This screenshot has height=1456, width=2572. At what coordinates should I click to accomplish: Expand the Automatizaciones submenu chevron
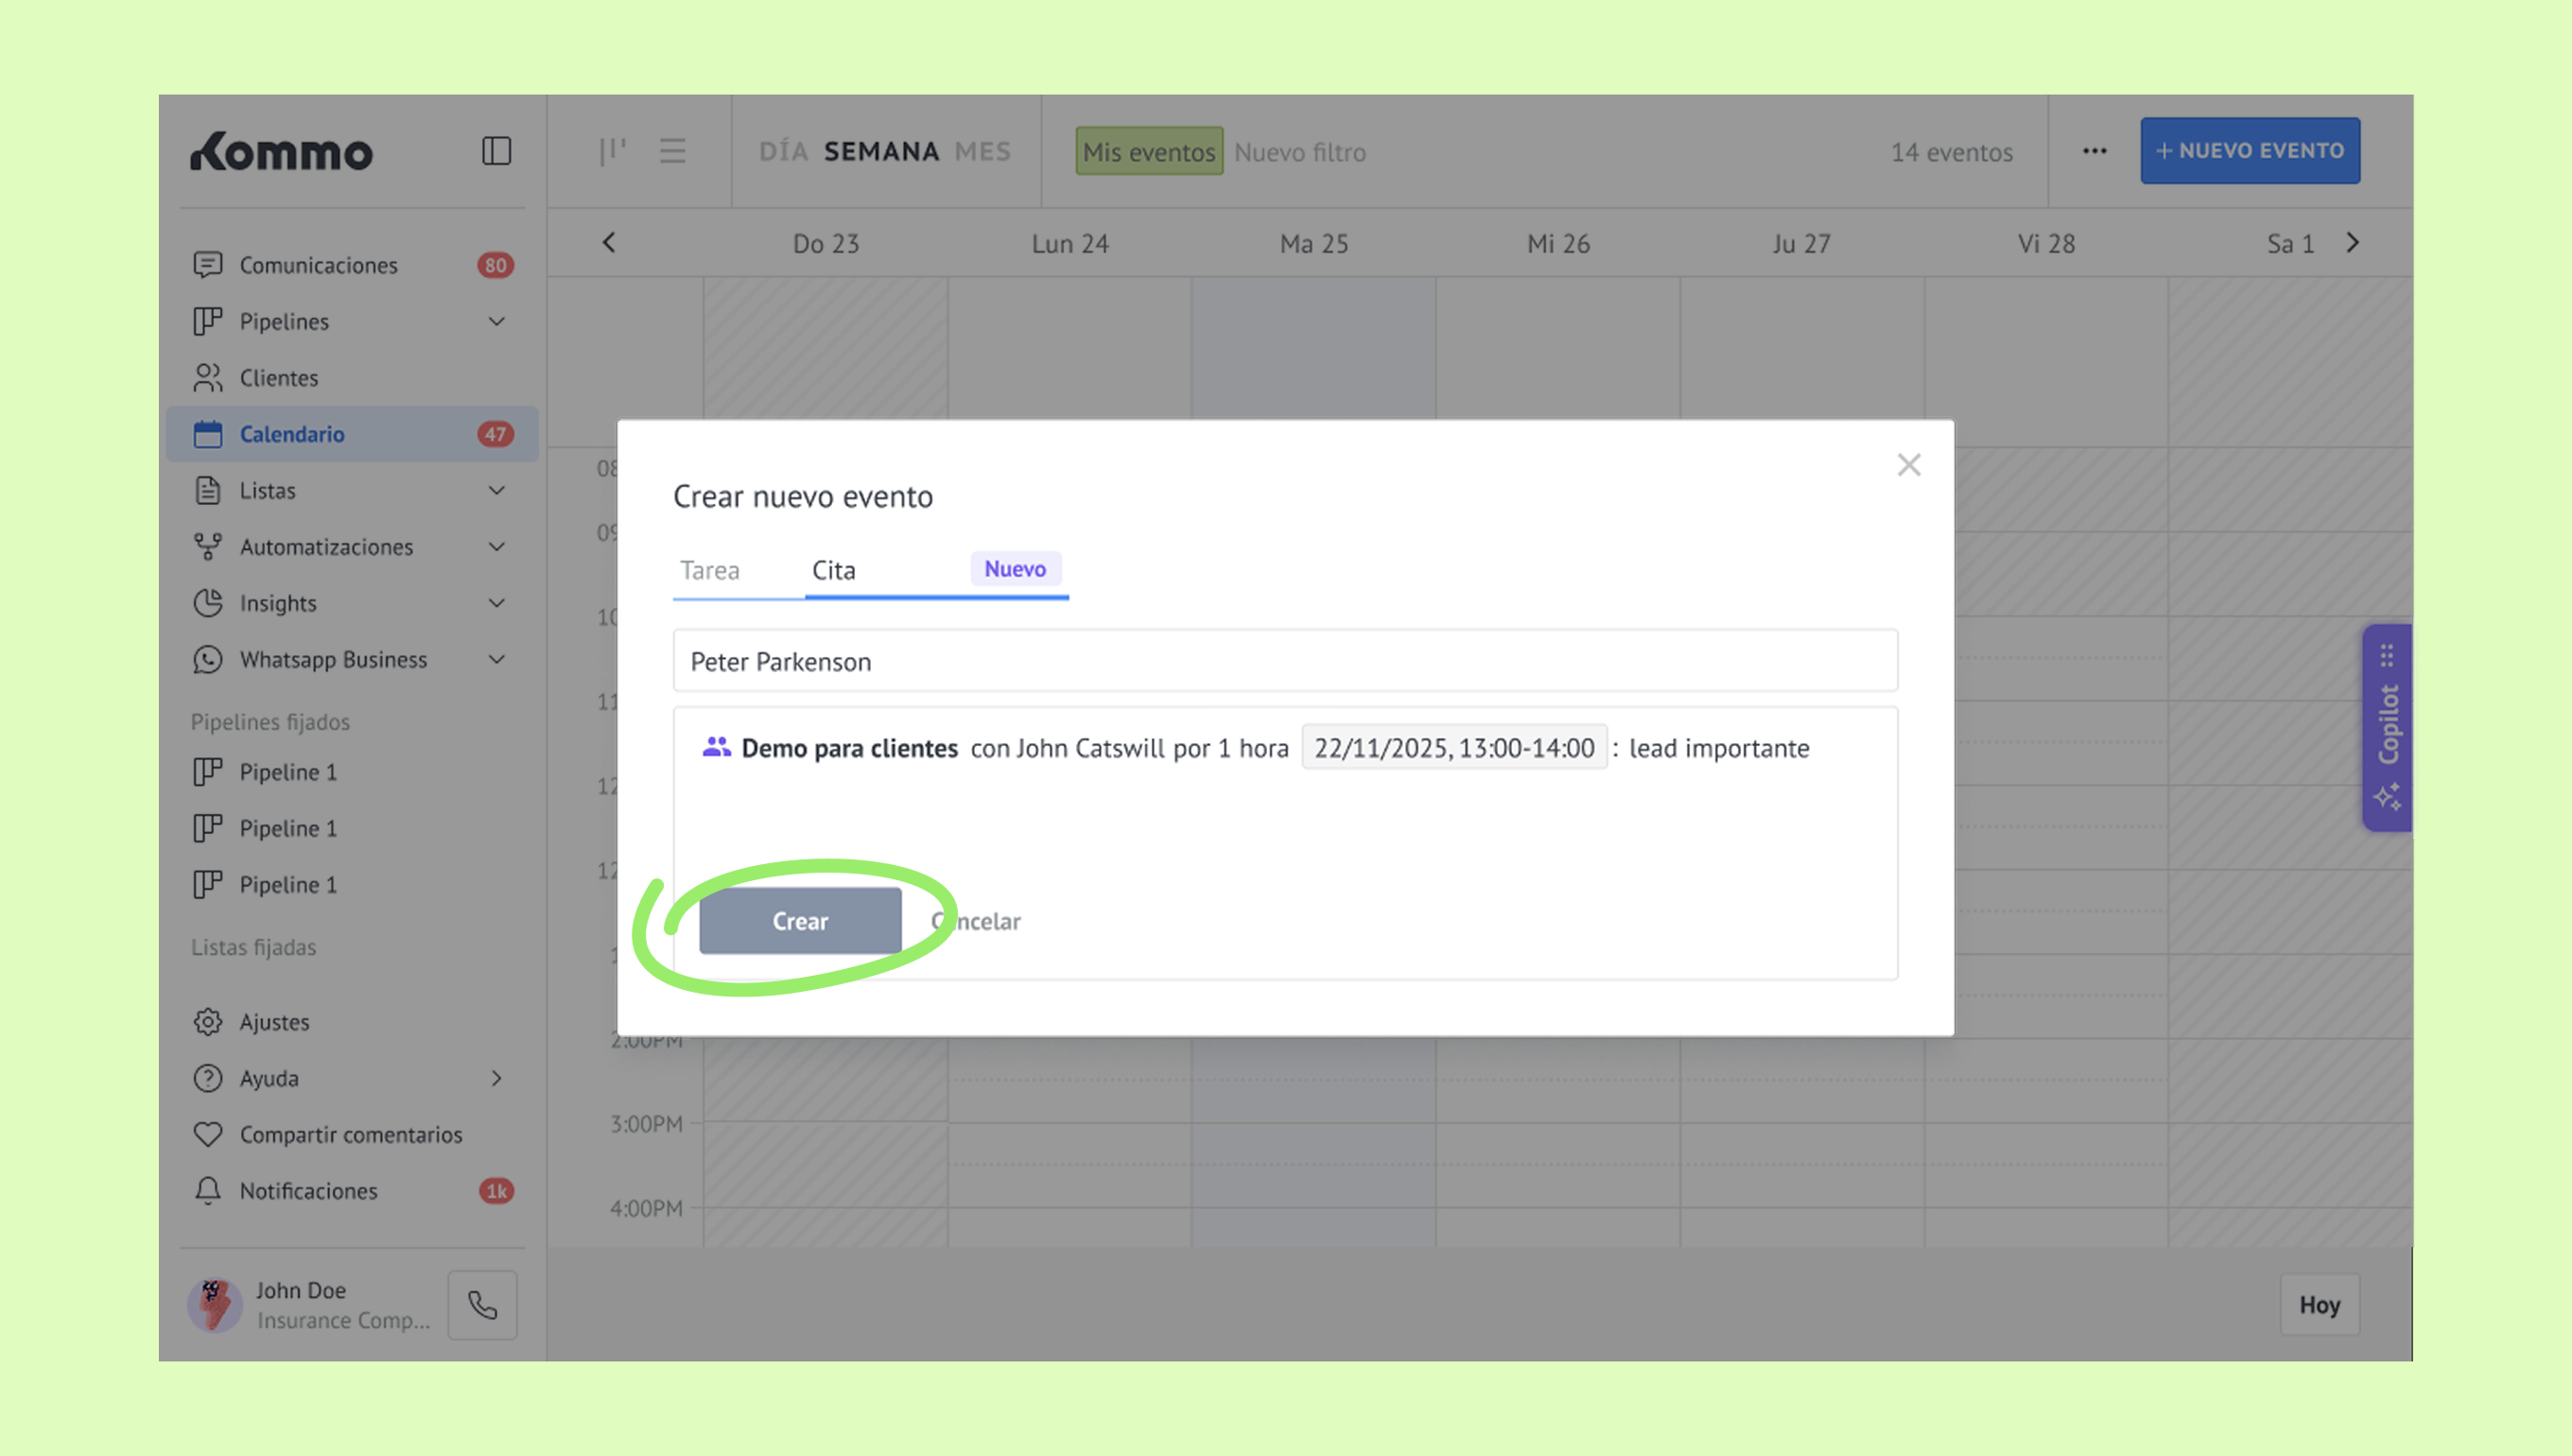point(496,547)
